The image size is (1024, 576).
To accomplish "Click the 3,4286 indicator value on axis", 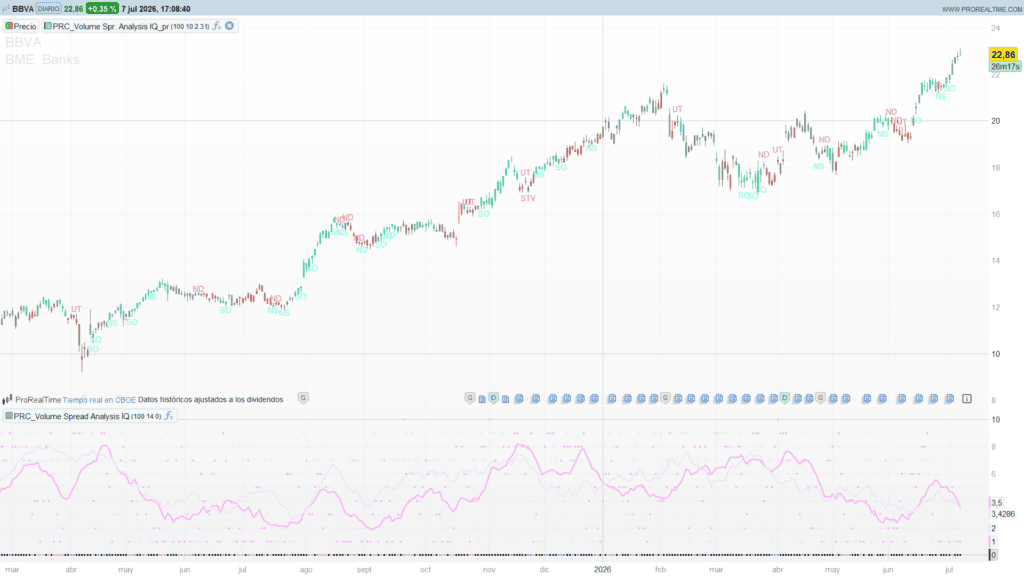I will point(1003,514).
